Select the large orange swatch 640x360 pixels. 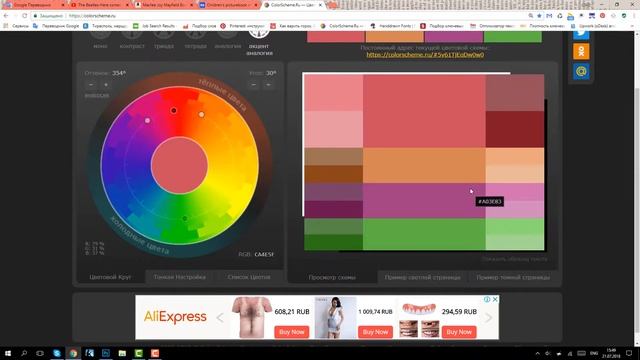tap(424, 165)
